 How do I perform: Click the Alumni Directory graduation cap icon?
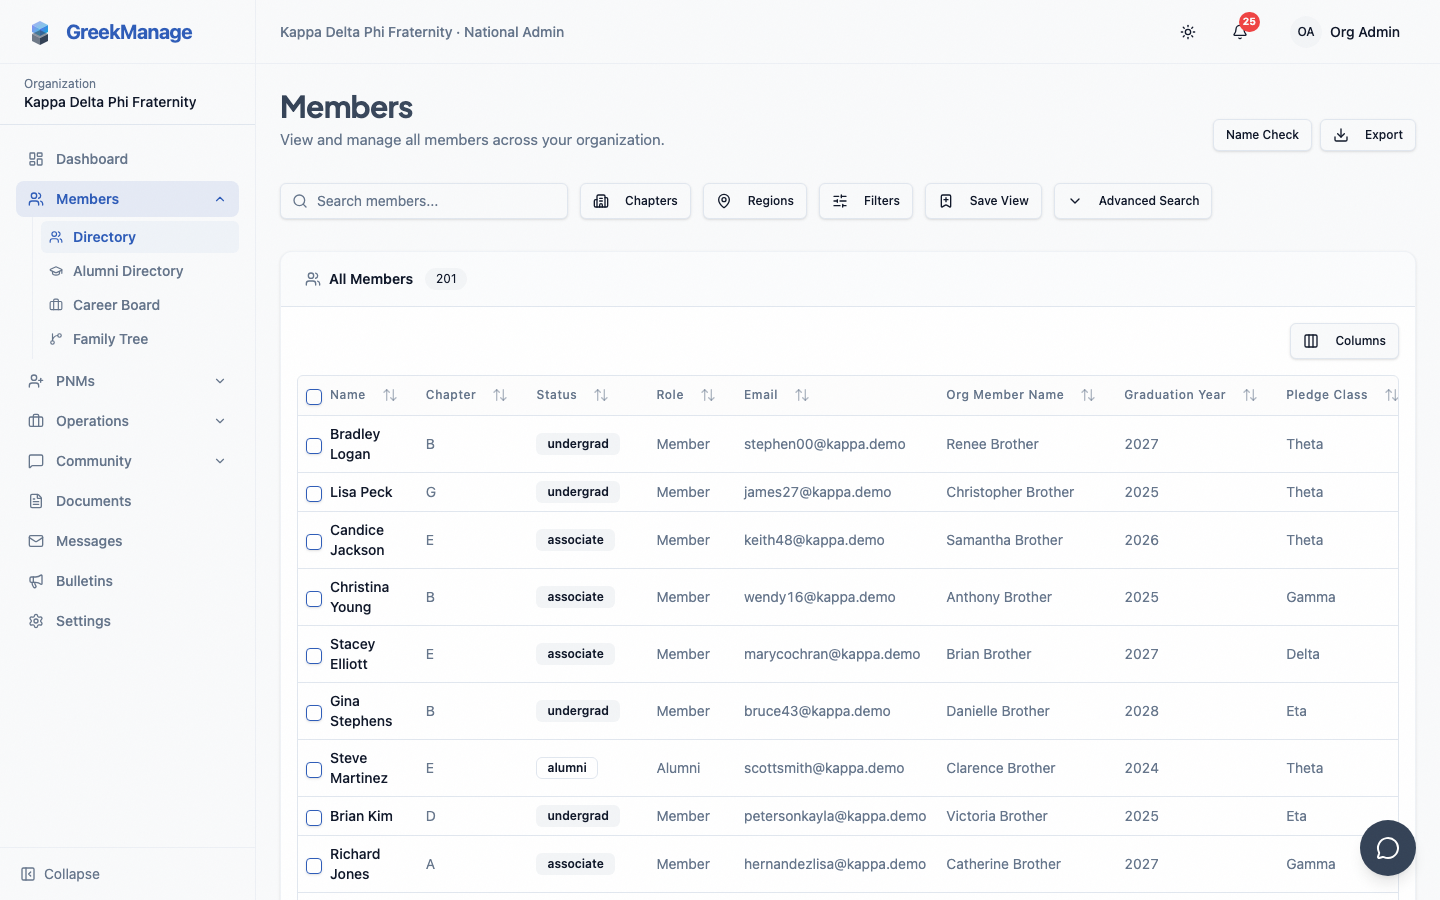coord(56,271)
